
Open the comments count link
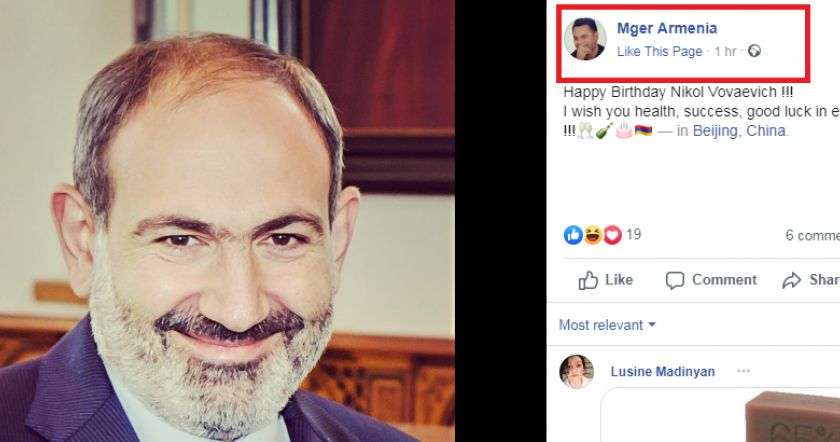click(x=812, y=235)
